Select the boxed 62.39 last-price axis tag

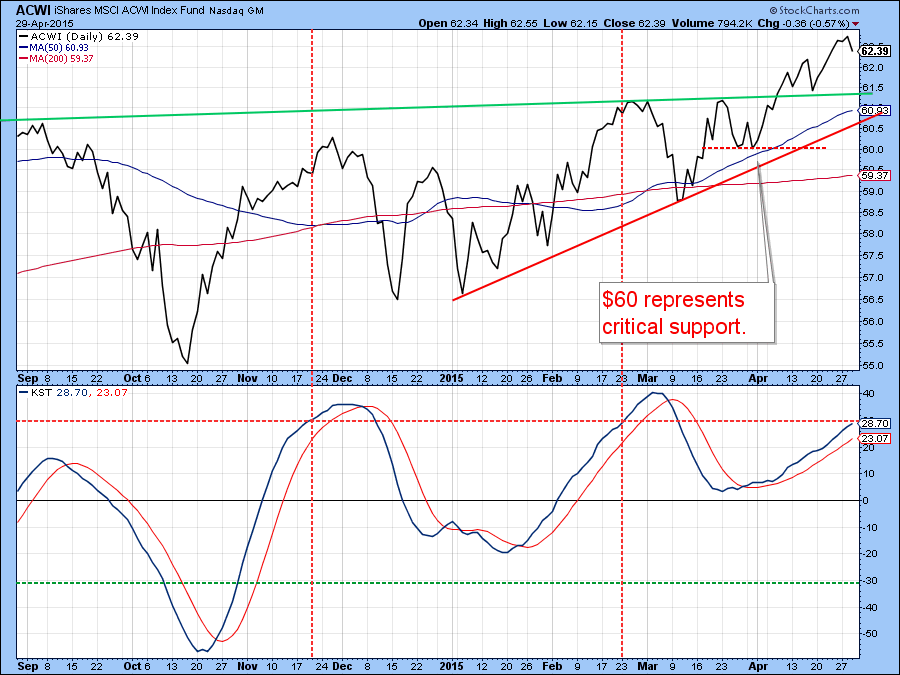[x=875, y=51]
